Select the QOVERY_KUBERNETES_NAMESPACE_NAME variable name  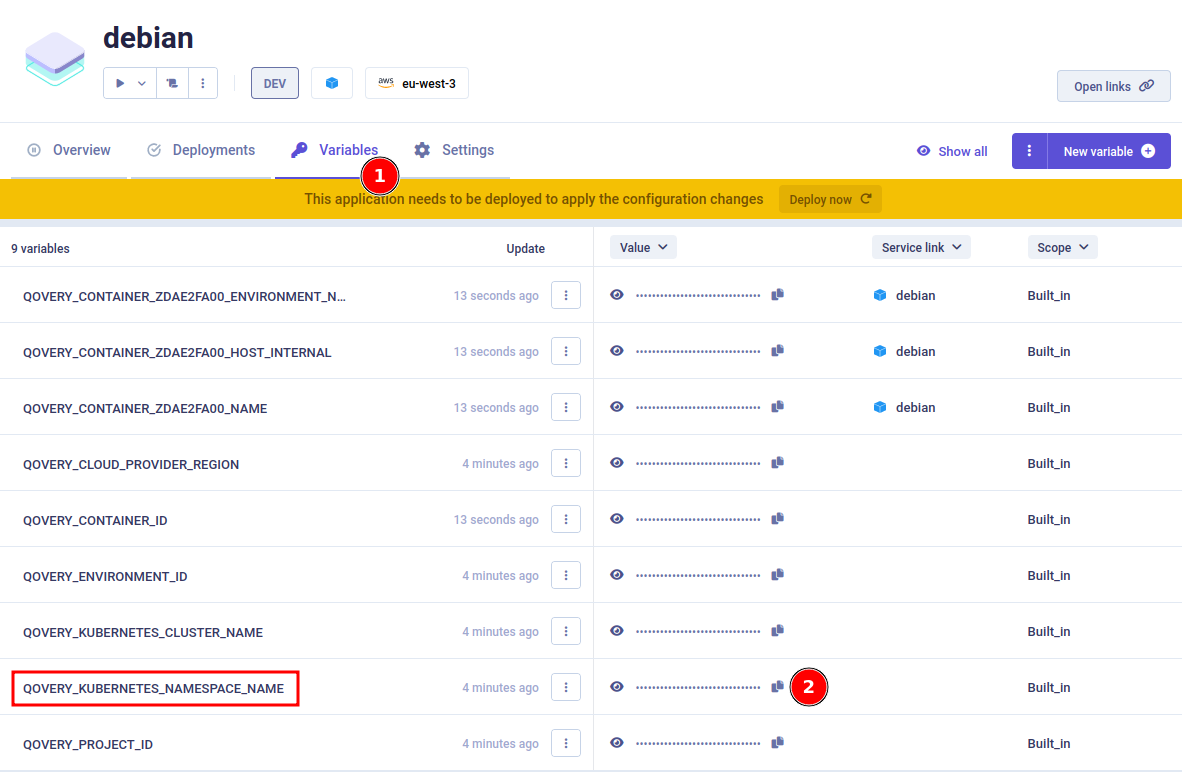click(x=154, y=689)
